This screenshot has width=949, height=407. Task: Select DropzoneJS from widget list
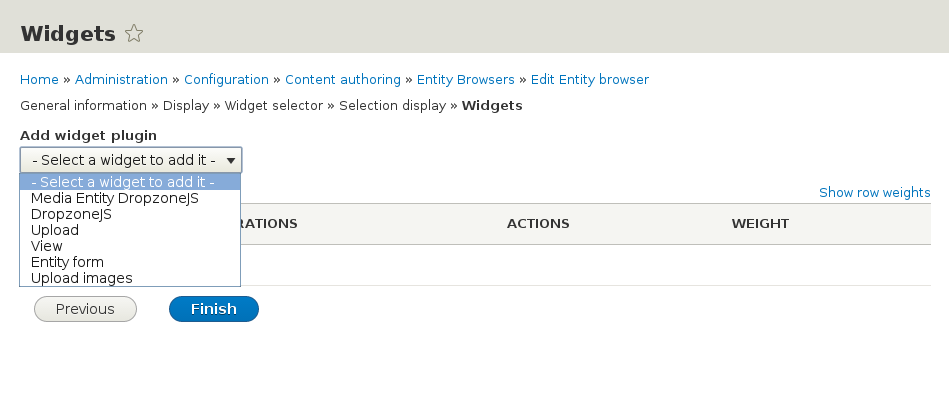71,214
